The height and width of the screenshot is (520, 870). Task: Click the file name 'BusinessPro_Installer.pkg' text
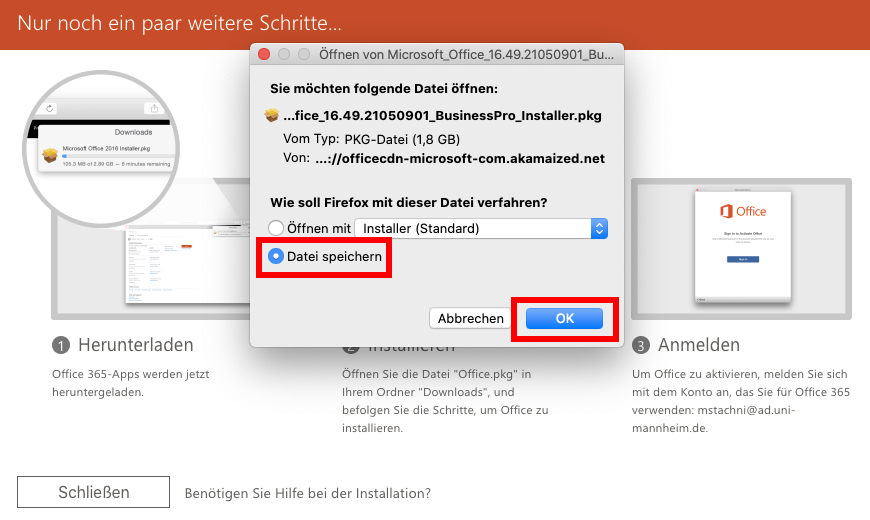(442, 115)
